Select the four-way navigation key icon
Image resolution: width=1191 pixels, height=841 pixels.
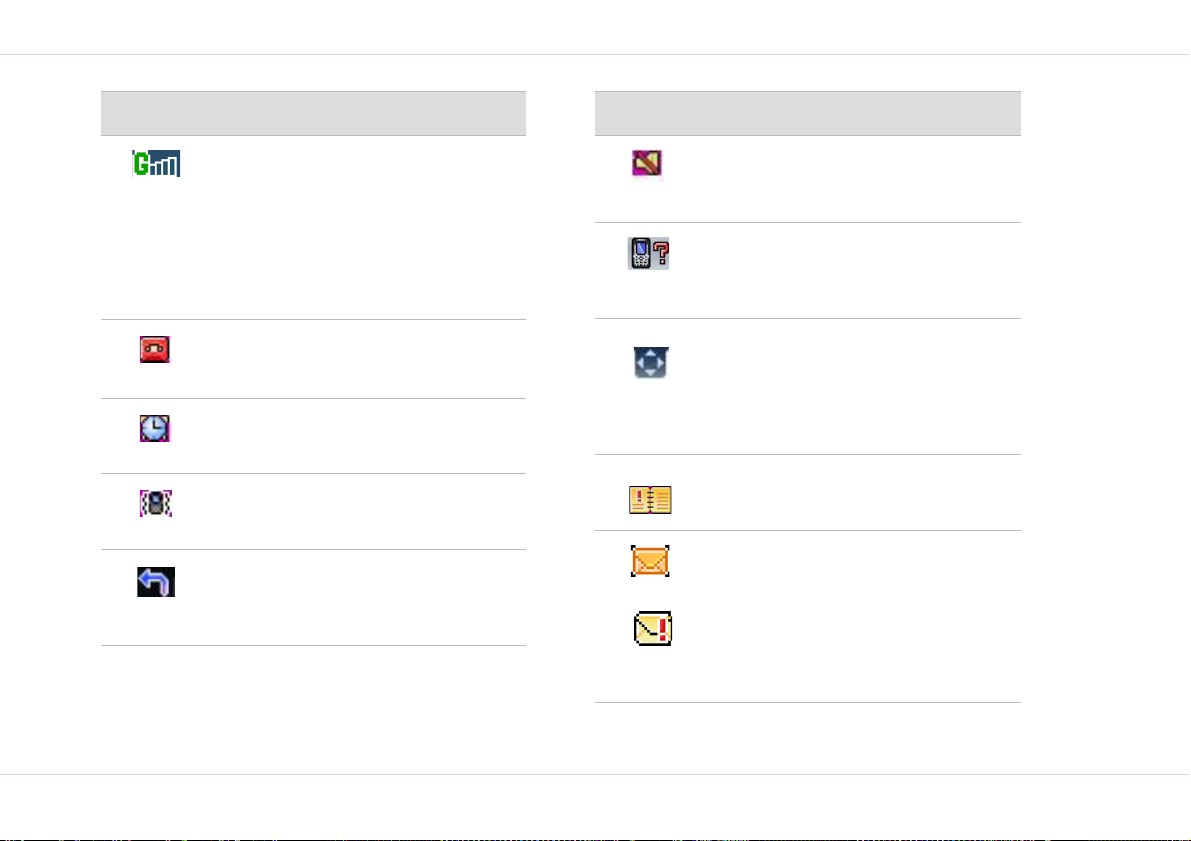coord(651,362)
